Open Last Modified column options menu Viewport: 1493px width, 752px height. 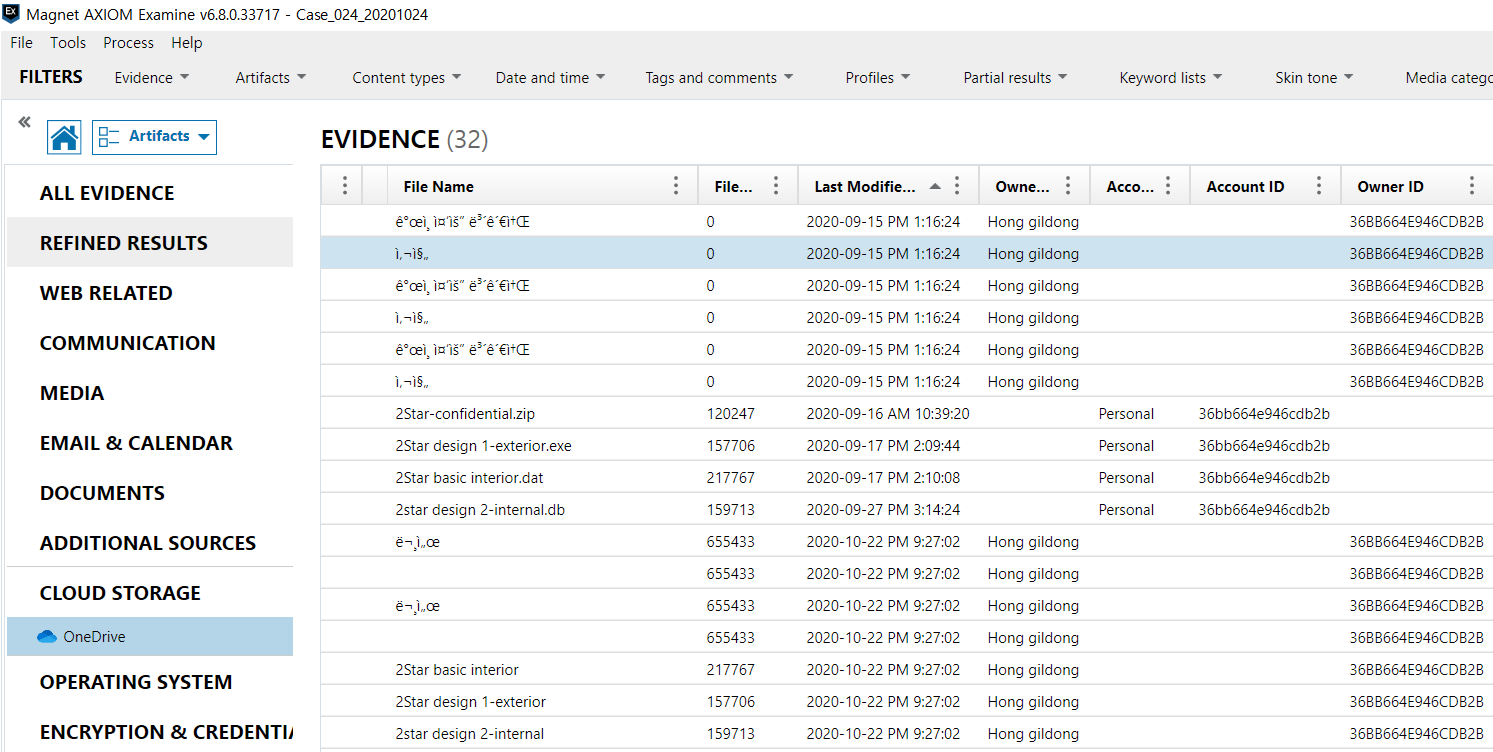[957, 186]
